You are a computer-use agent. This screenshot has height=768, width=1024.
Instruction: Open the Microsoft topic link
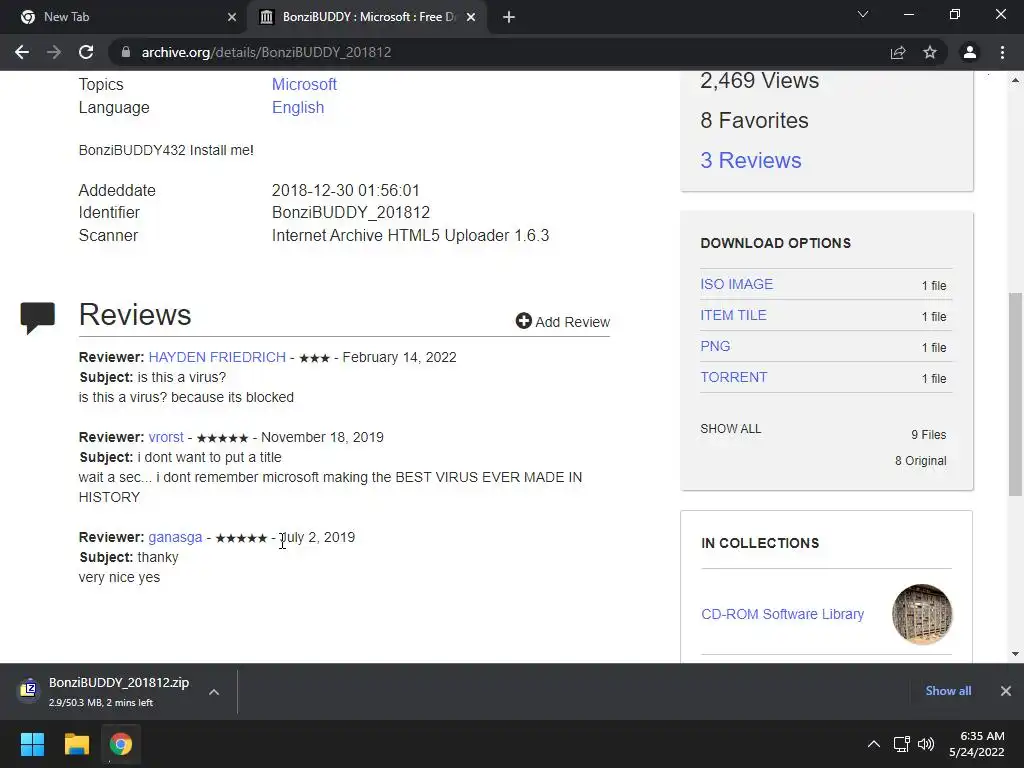pyautogui.click(x=304, y=84)
